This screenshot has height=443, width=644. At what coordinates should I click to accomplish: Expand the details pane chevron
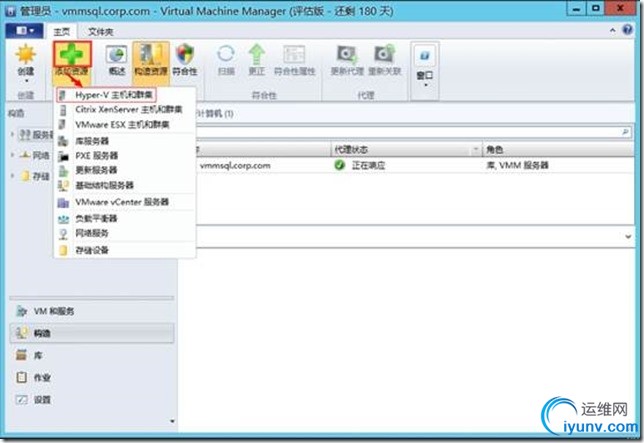click(628, 236)
